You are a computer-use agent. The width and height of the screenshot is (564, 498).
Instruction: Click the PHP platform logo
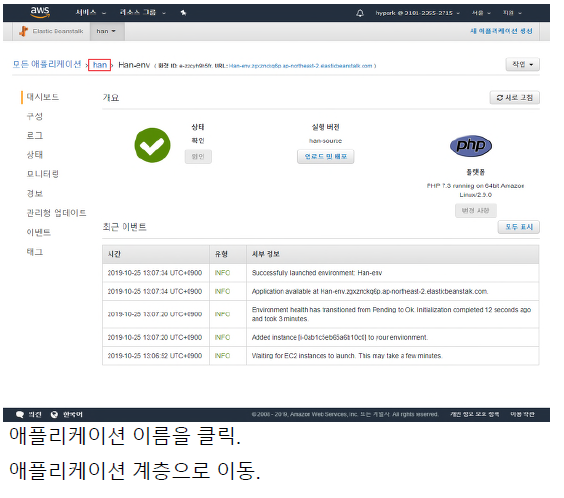coord(471,146)
